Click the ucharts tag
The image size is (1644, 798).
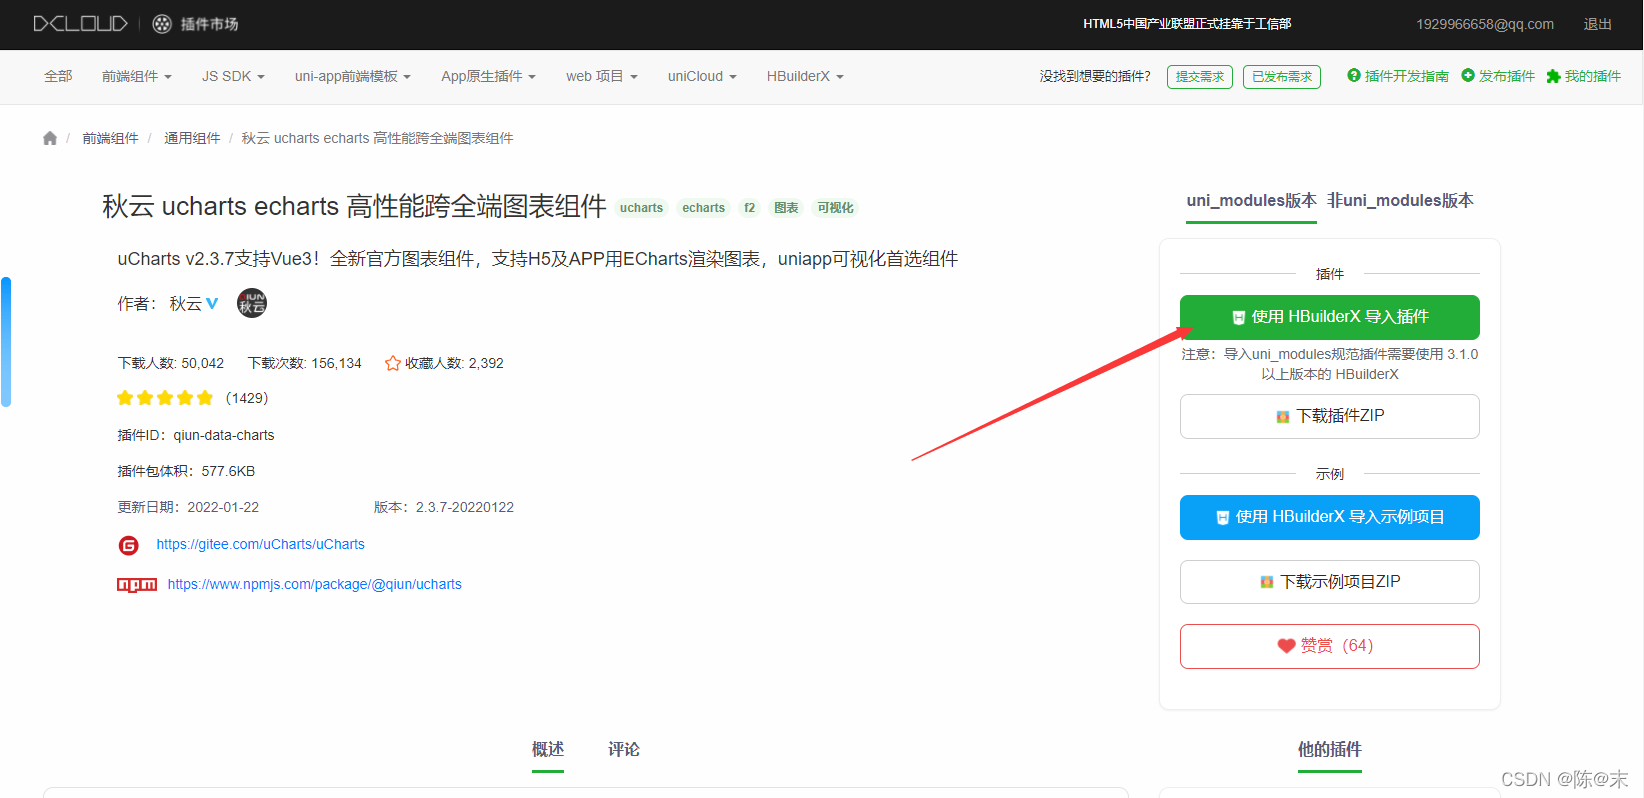pyautogui.click(x=641, y=208)
